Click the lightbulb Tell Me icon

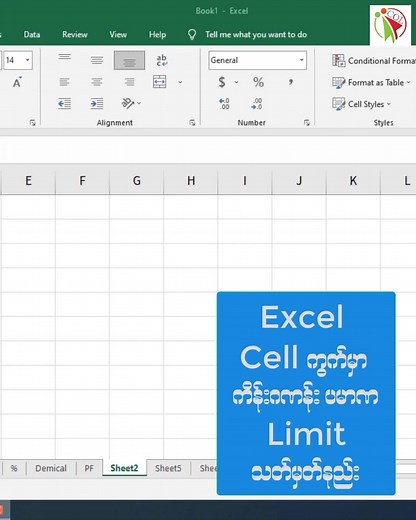coord(192,34)
